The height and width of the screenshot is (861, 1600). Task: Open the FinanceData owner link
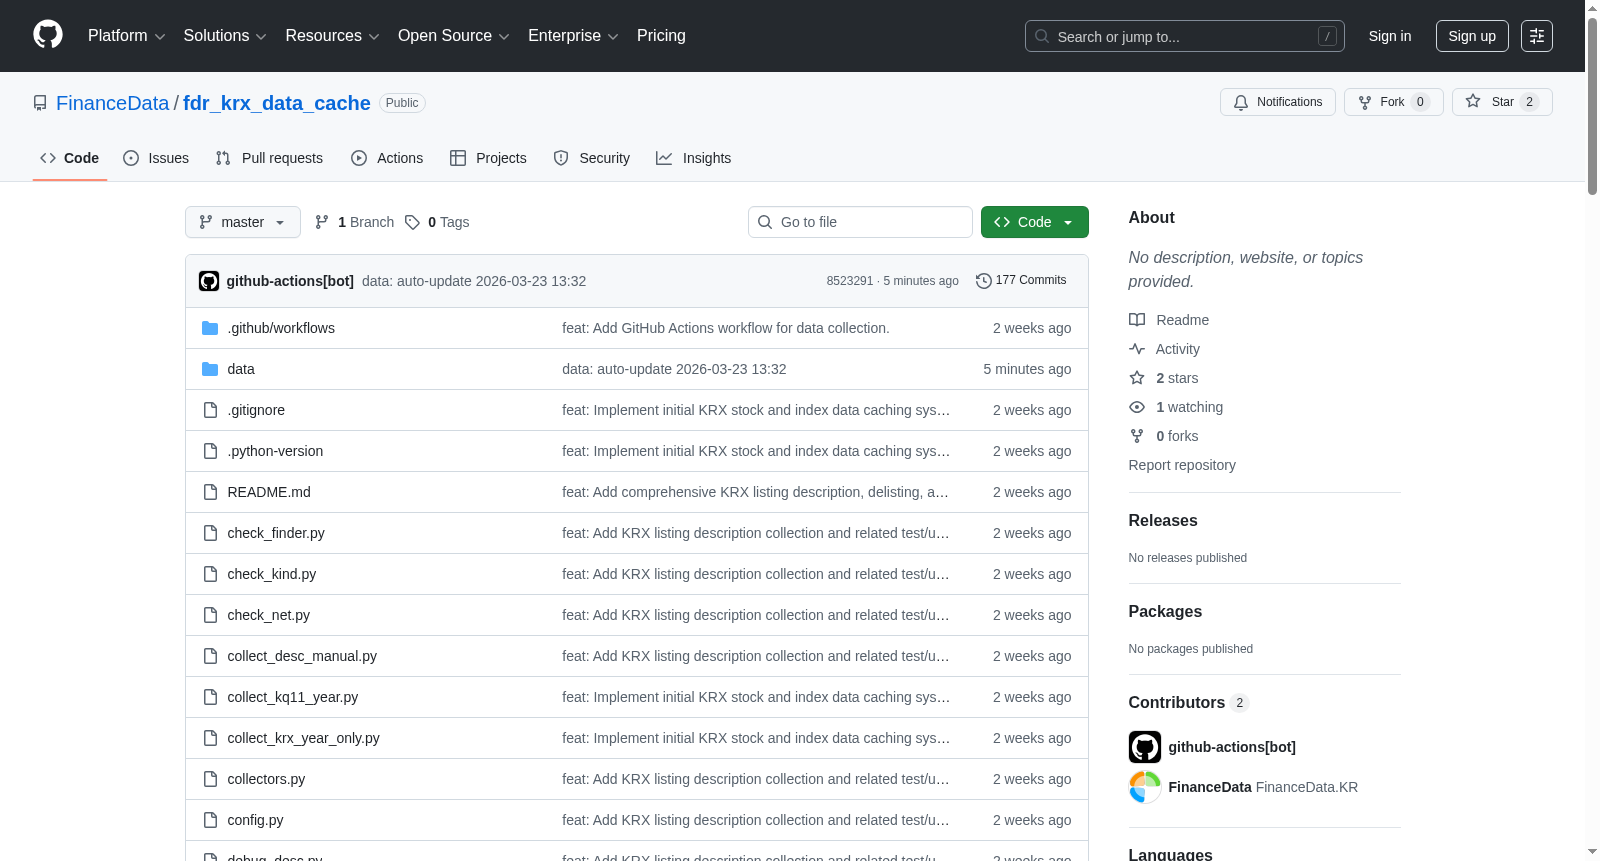click(113, 103)
